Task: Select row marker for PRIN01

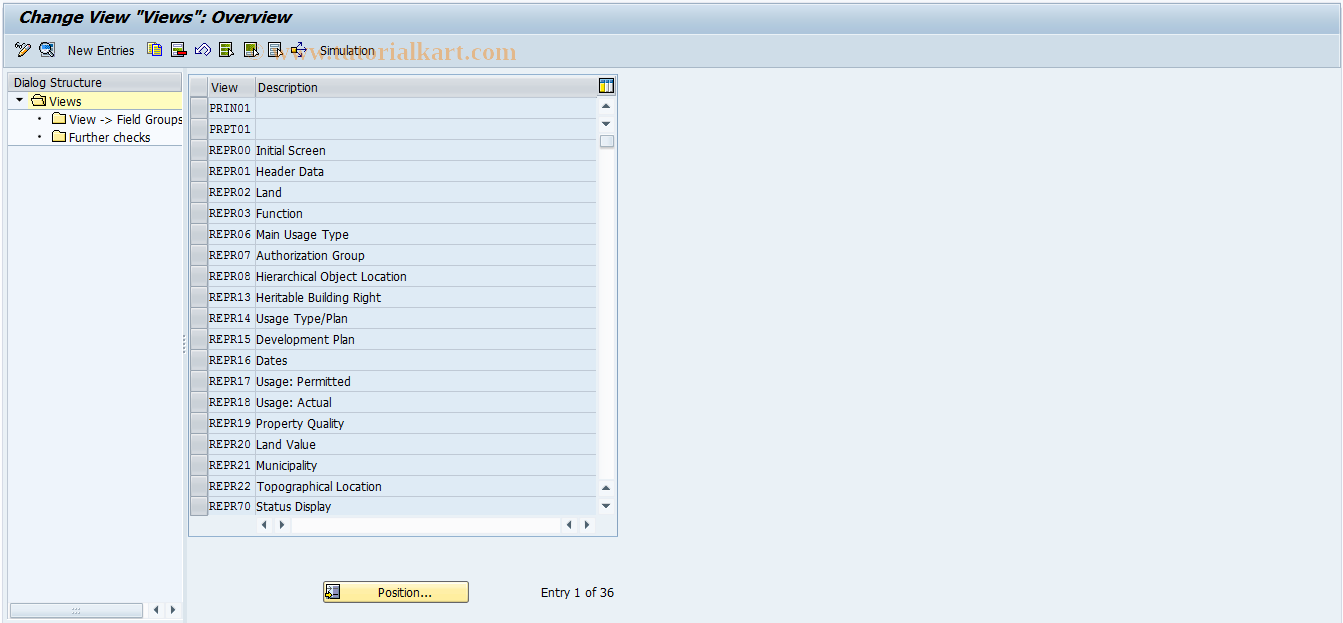Action: click(199, 108)
